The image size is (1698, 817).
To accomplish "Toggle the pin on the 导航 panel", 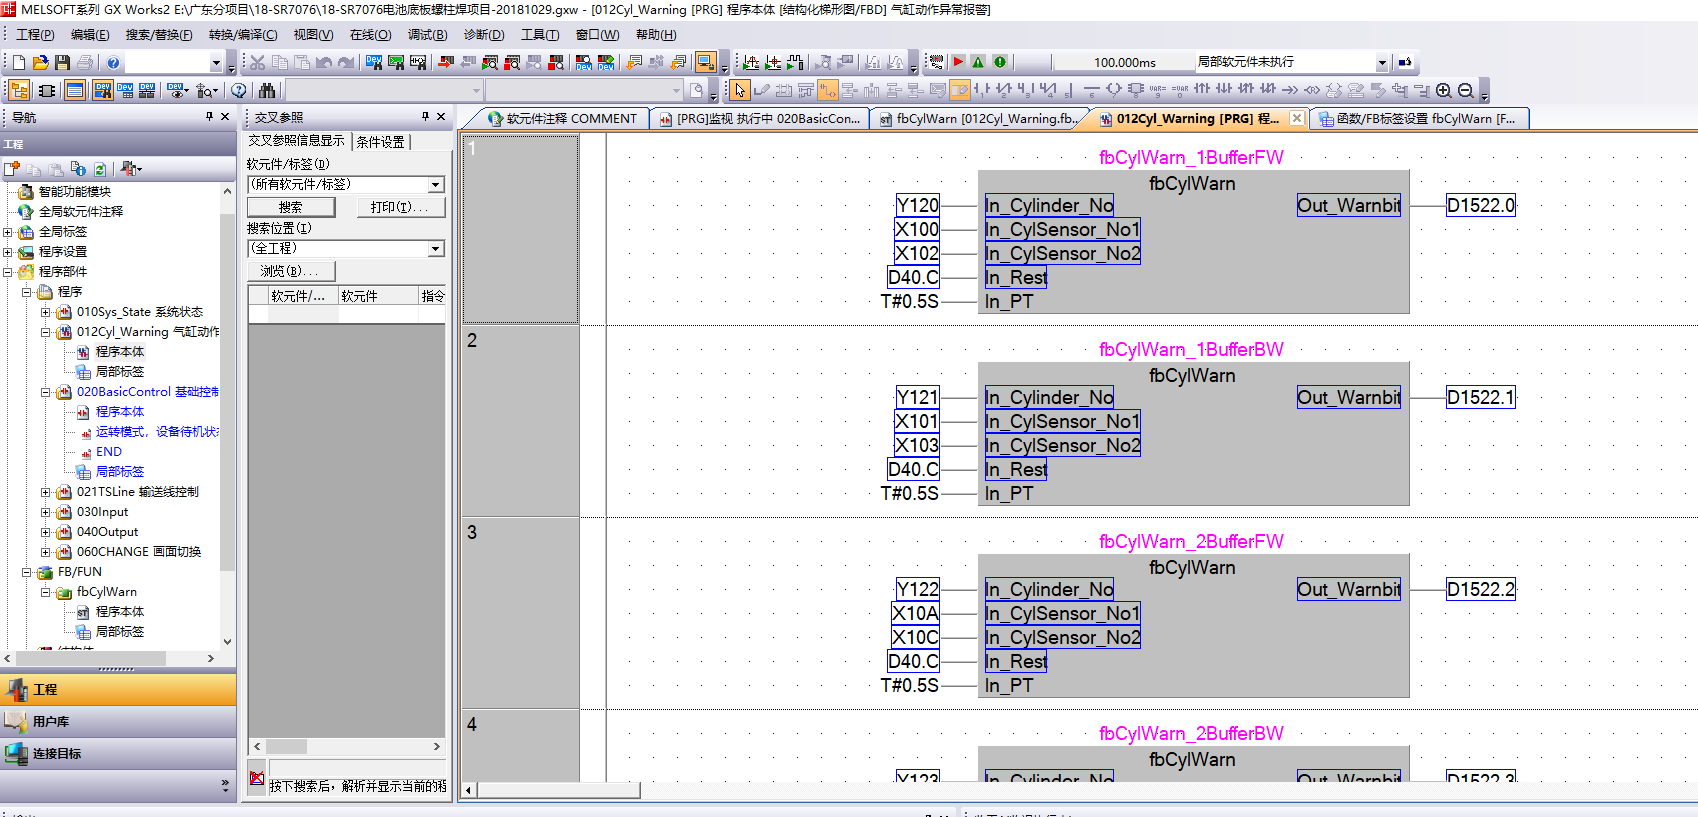I will pyautogui.click(x=209, y=117).
